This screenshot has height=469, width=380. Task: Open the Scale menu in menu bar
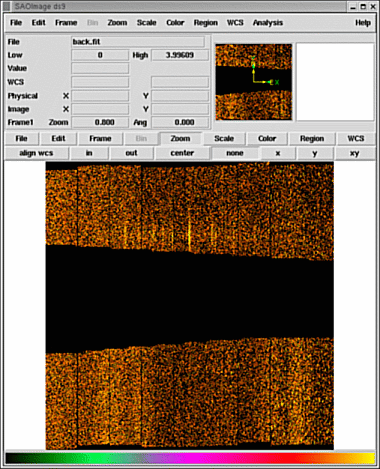(x=146, y=23)
